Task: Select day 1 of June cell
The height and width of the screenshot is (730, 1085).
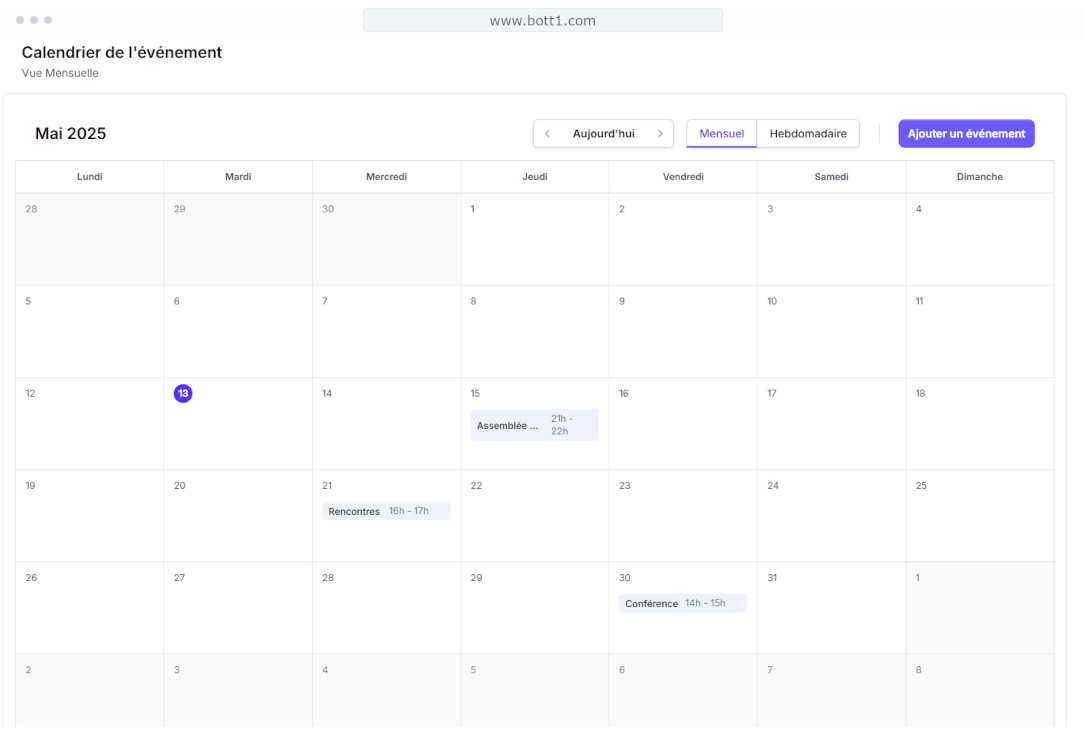Action: pyautogui.click(x=979, y=607)
